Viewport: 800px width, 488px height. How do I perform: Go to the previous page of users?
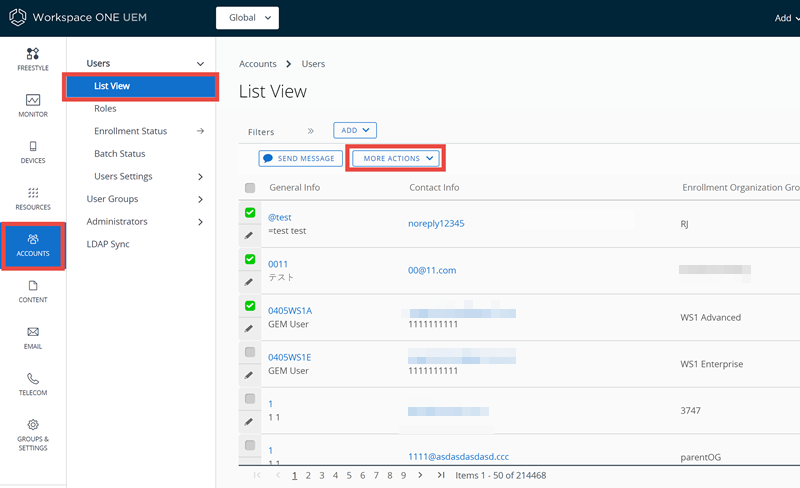point(278,475)
